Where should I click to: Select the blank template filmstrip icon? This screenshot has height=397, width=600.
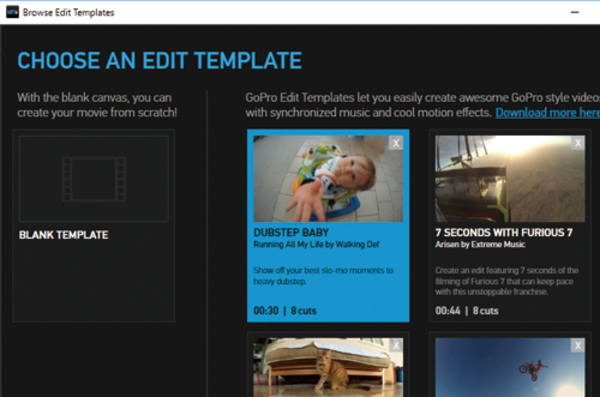[94, 179]
